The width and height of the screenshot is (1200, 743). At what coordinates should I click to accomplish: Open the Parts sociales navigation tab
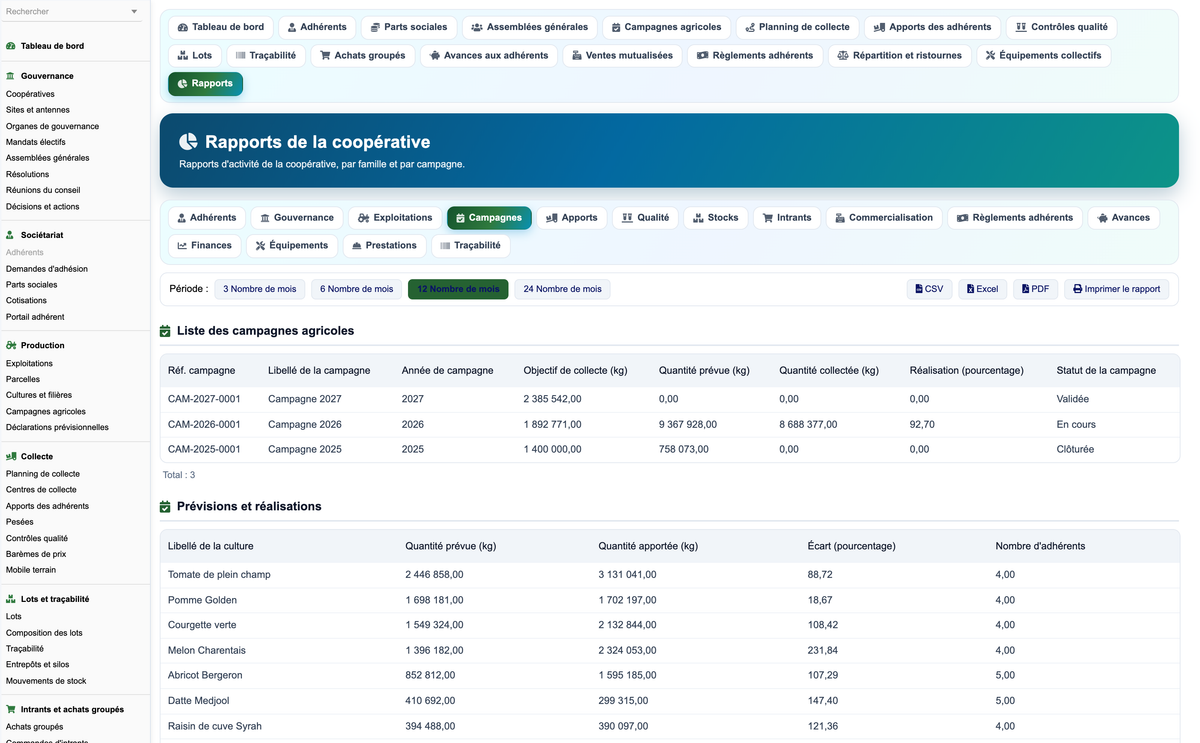(409, 27)
